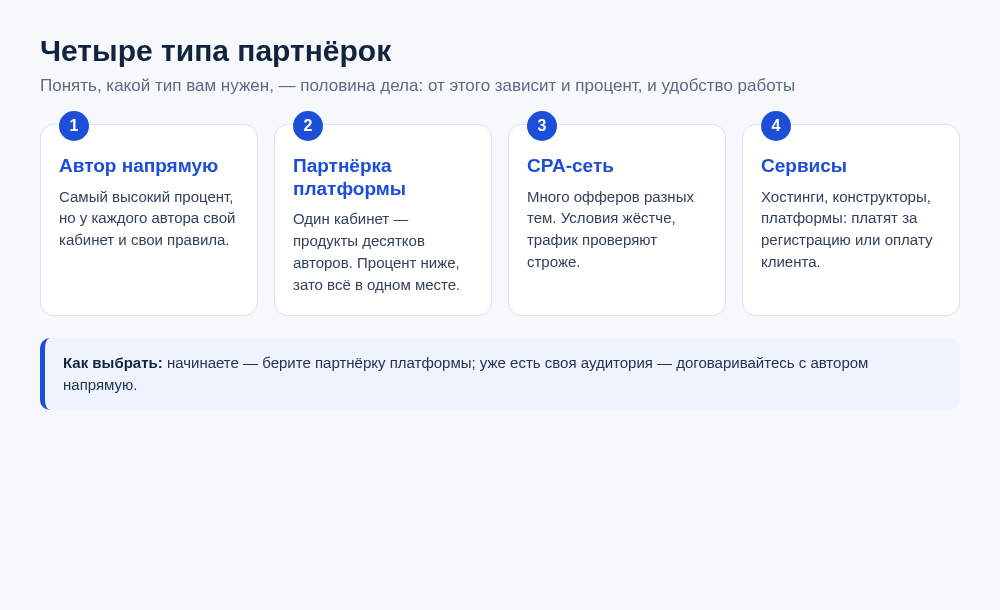Click the number 4 badge on Сервисы card

coord(776,126)
